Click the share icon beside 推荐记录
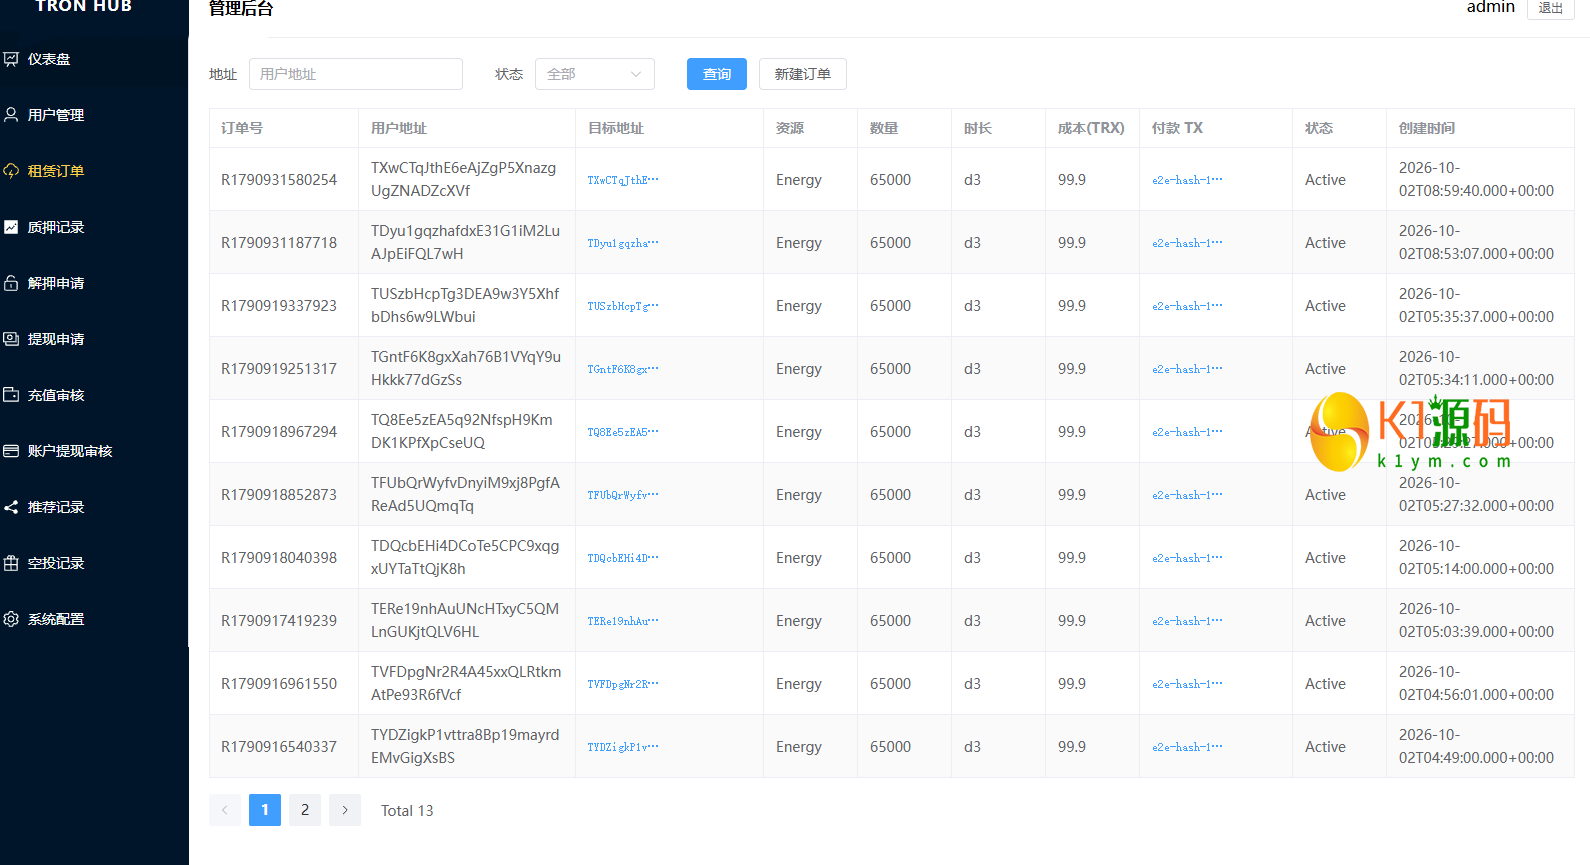1590x865 pixels. (11, 507)
